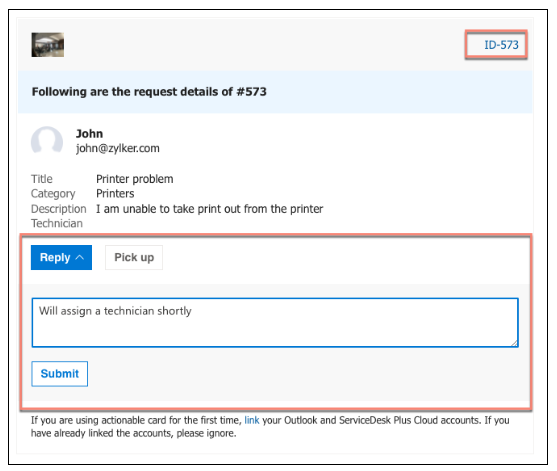
Task: Submit the reply message
Action: [60, 374]
